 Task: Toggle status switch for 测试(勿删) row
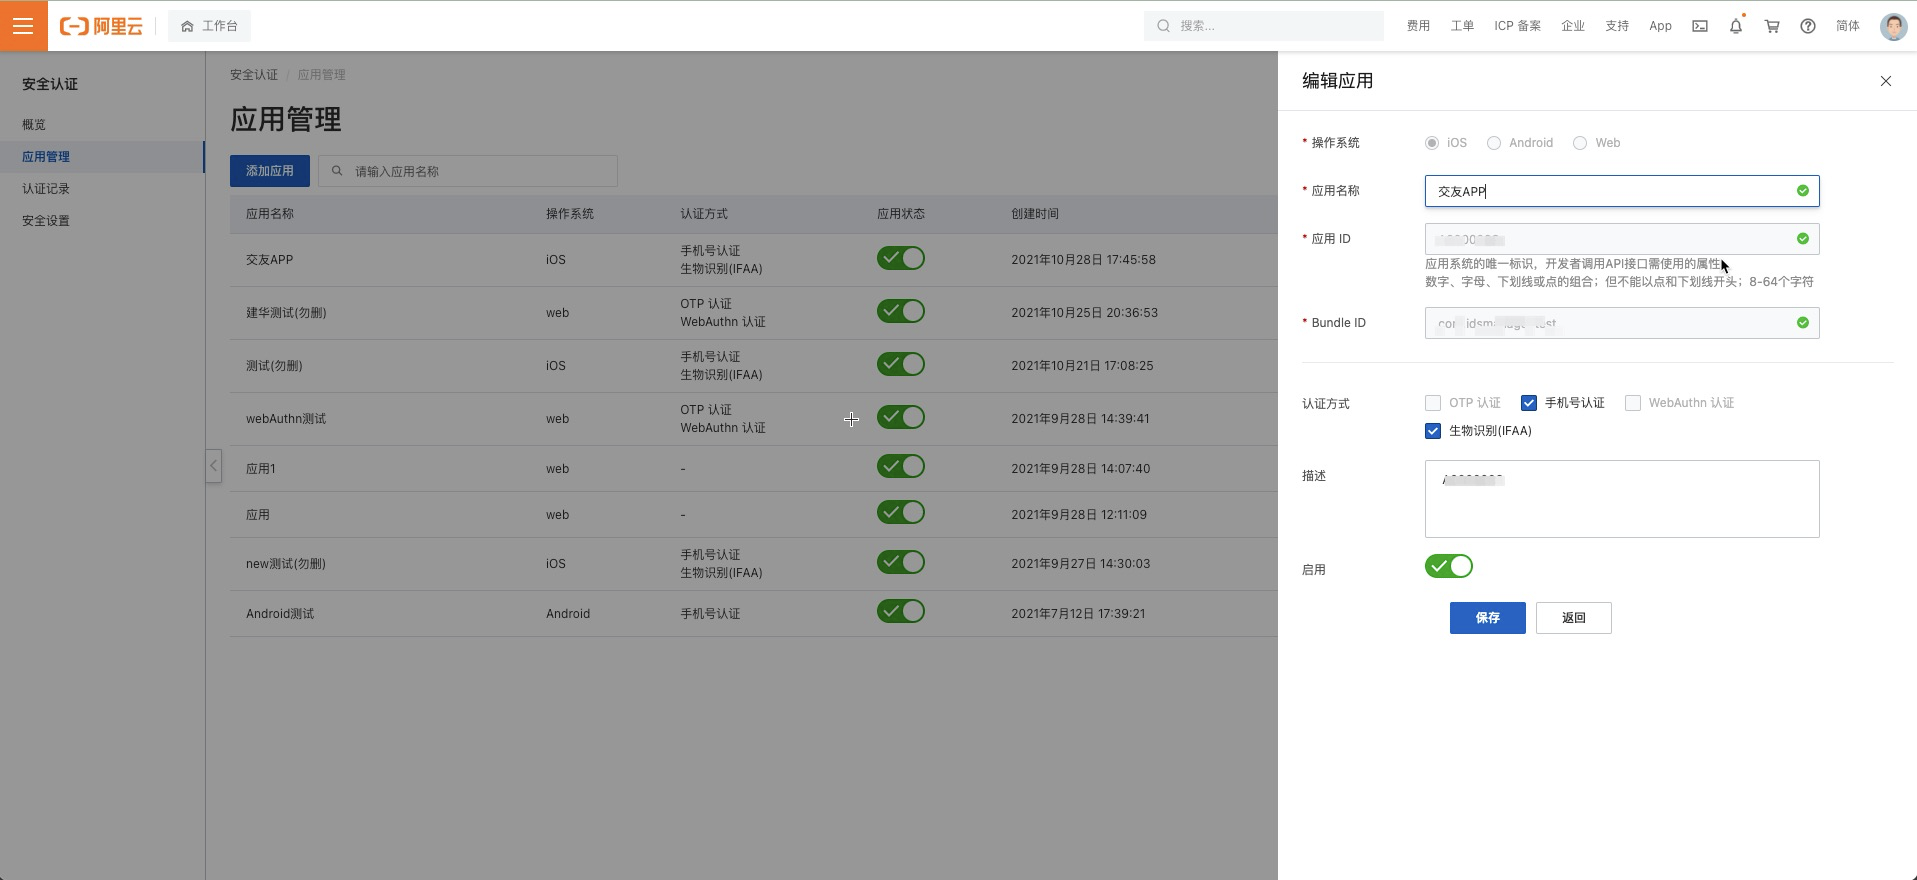901,364
